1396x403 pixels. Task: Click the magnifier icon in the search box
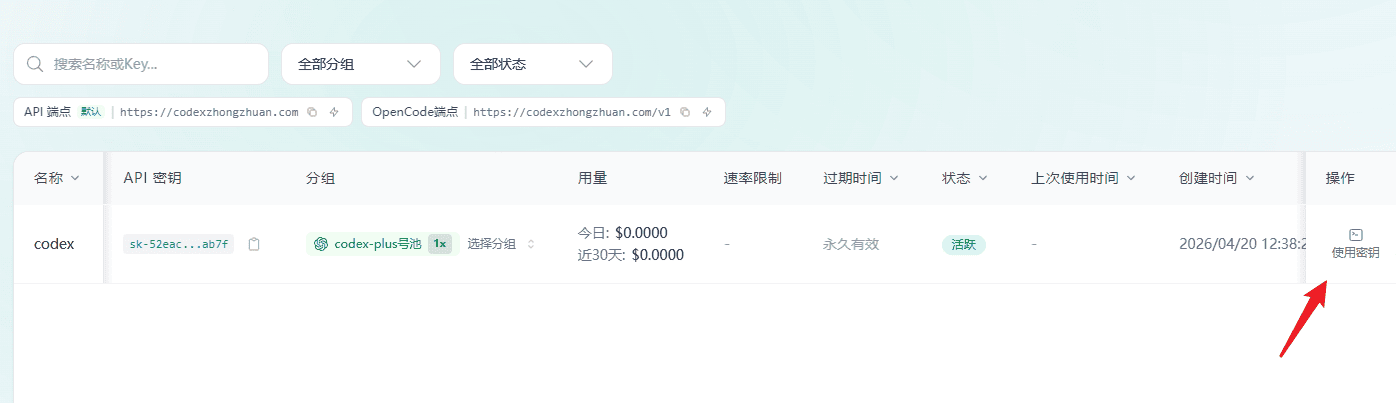click(35, 64)
